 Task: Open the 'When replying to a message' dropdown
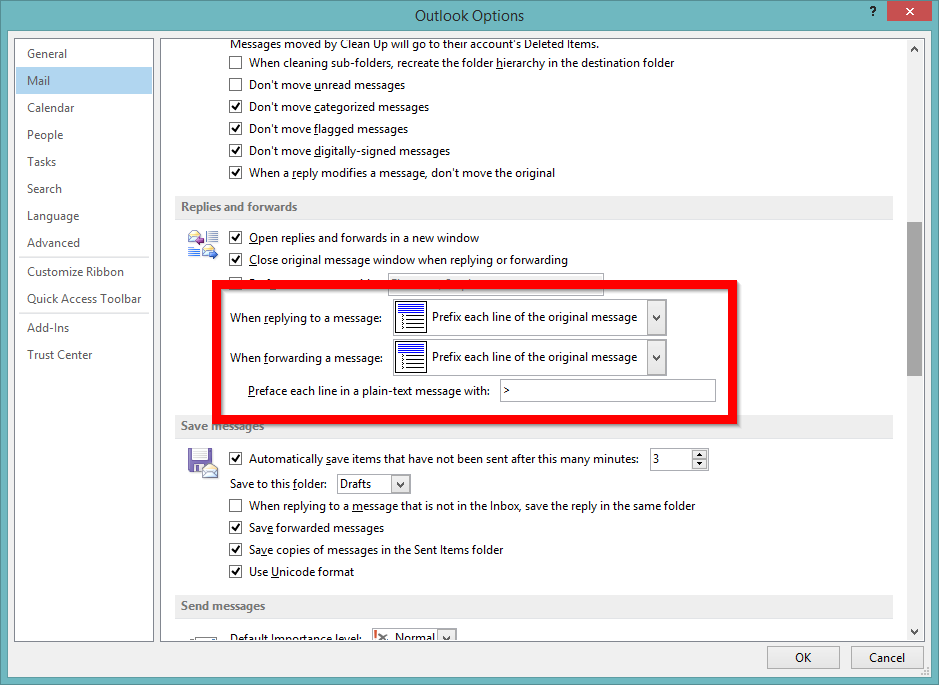tap(656, 317)
